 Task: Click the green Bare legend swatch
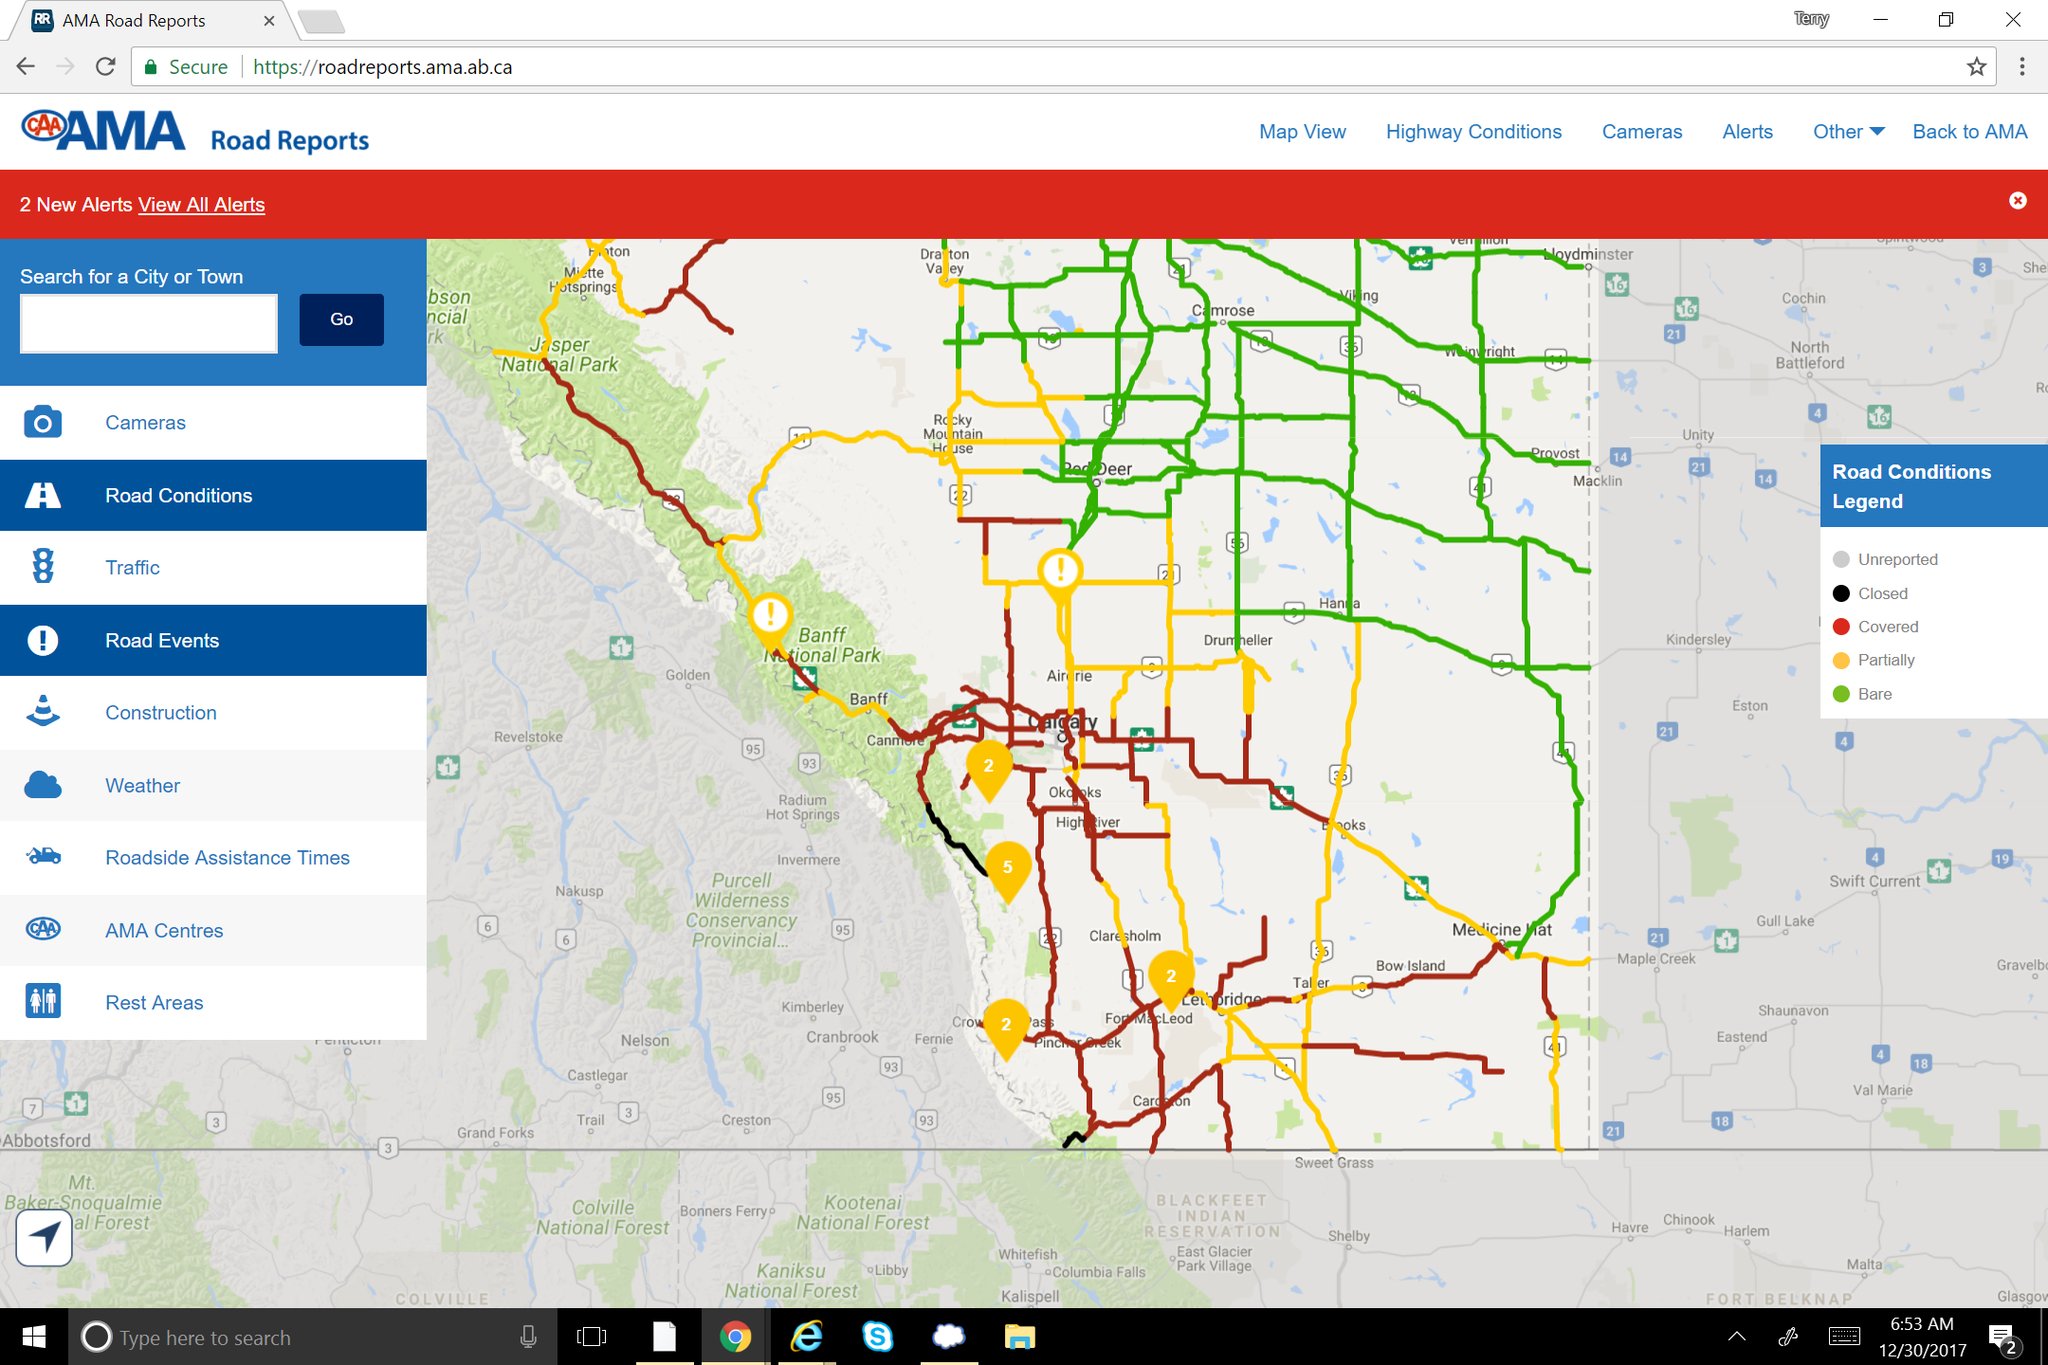click(1840, 694)
